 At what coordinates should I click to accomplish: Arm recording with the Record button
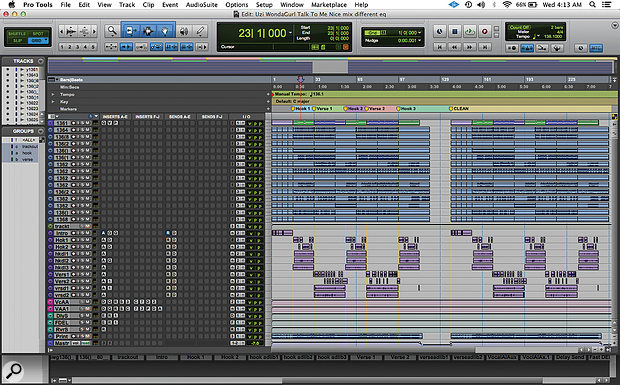485,31
